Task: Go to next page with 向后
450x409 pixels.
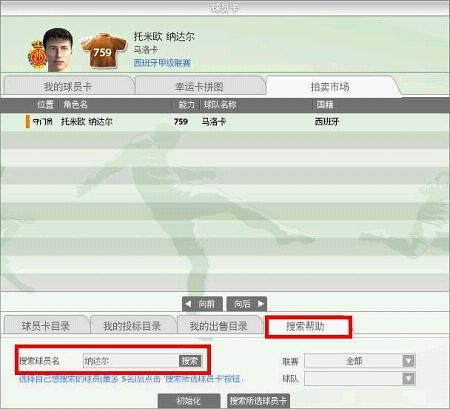Action: 247,304
